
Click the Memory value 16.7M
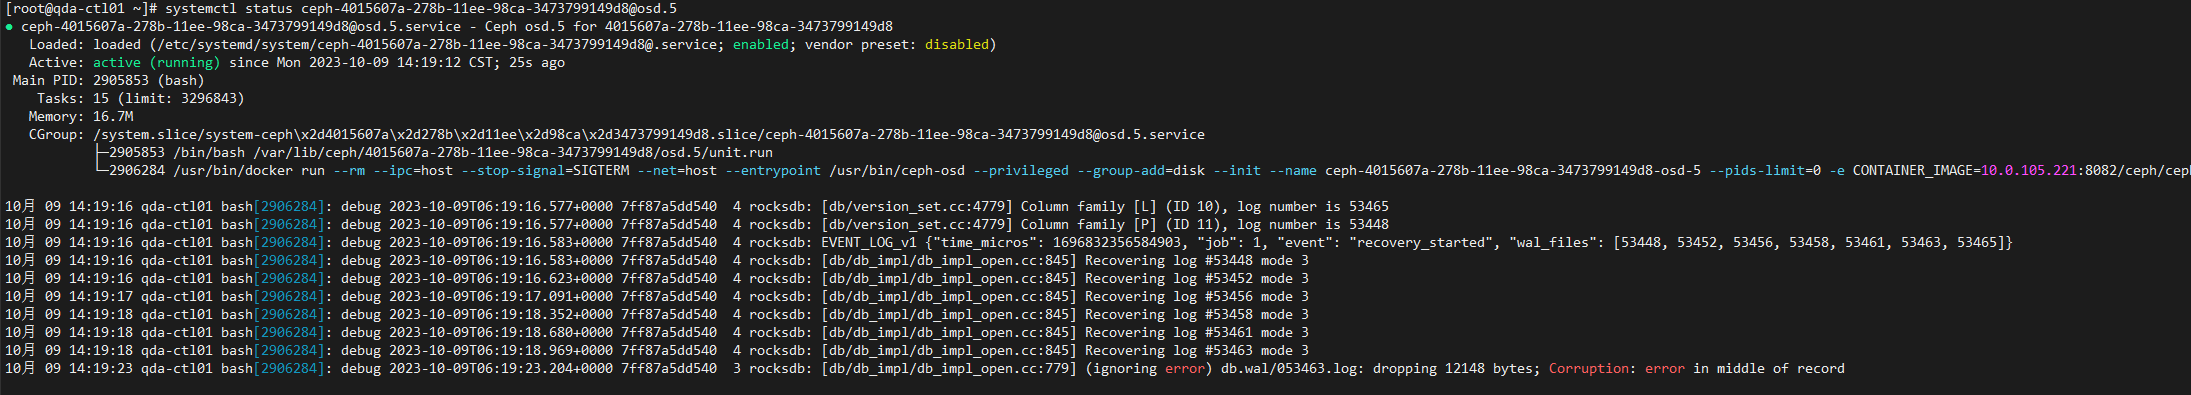click(x=113, y=116)
